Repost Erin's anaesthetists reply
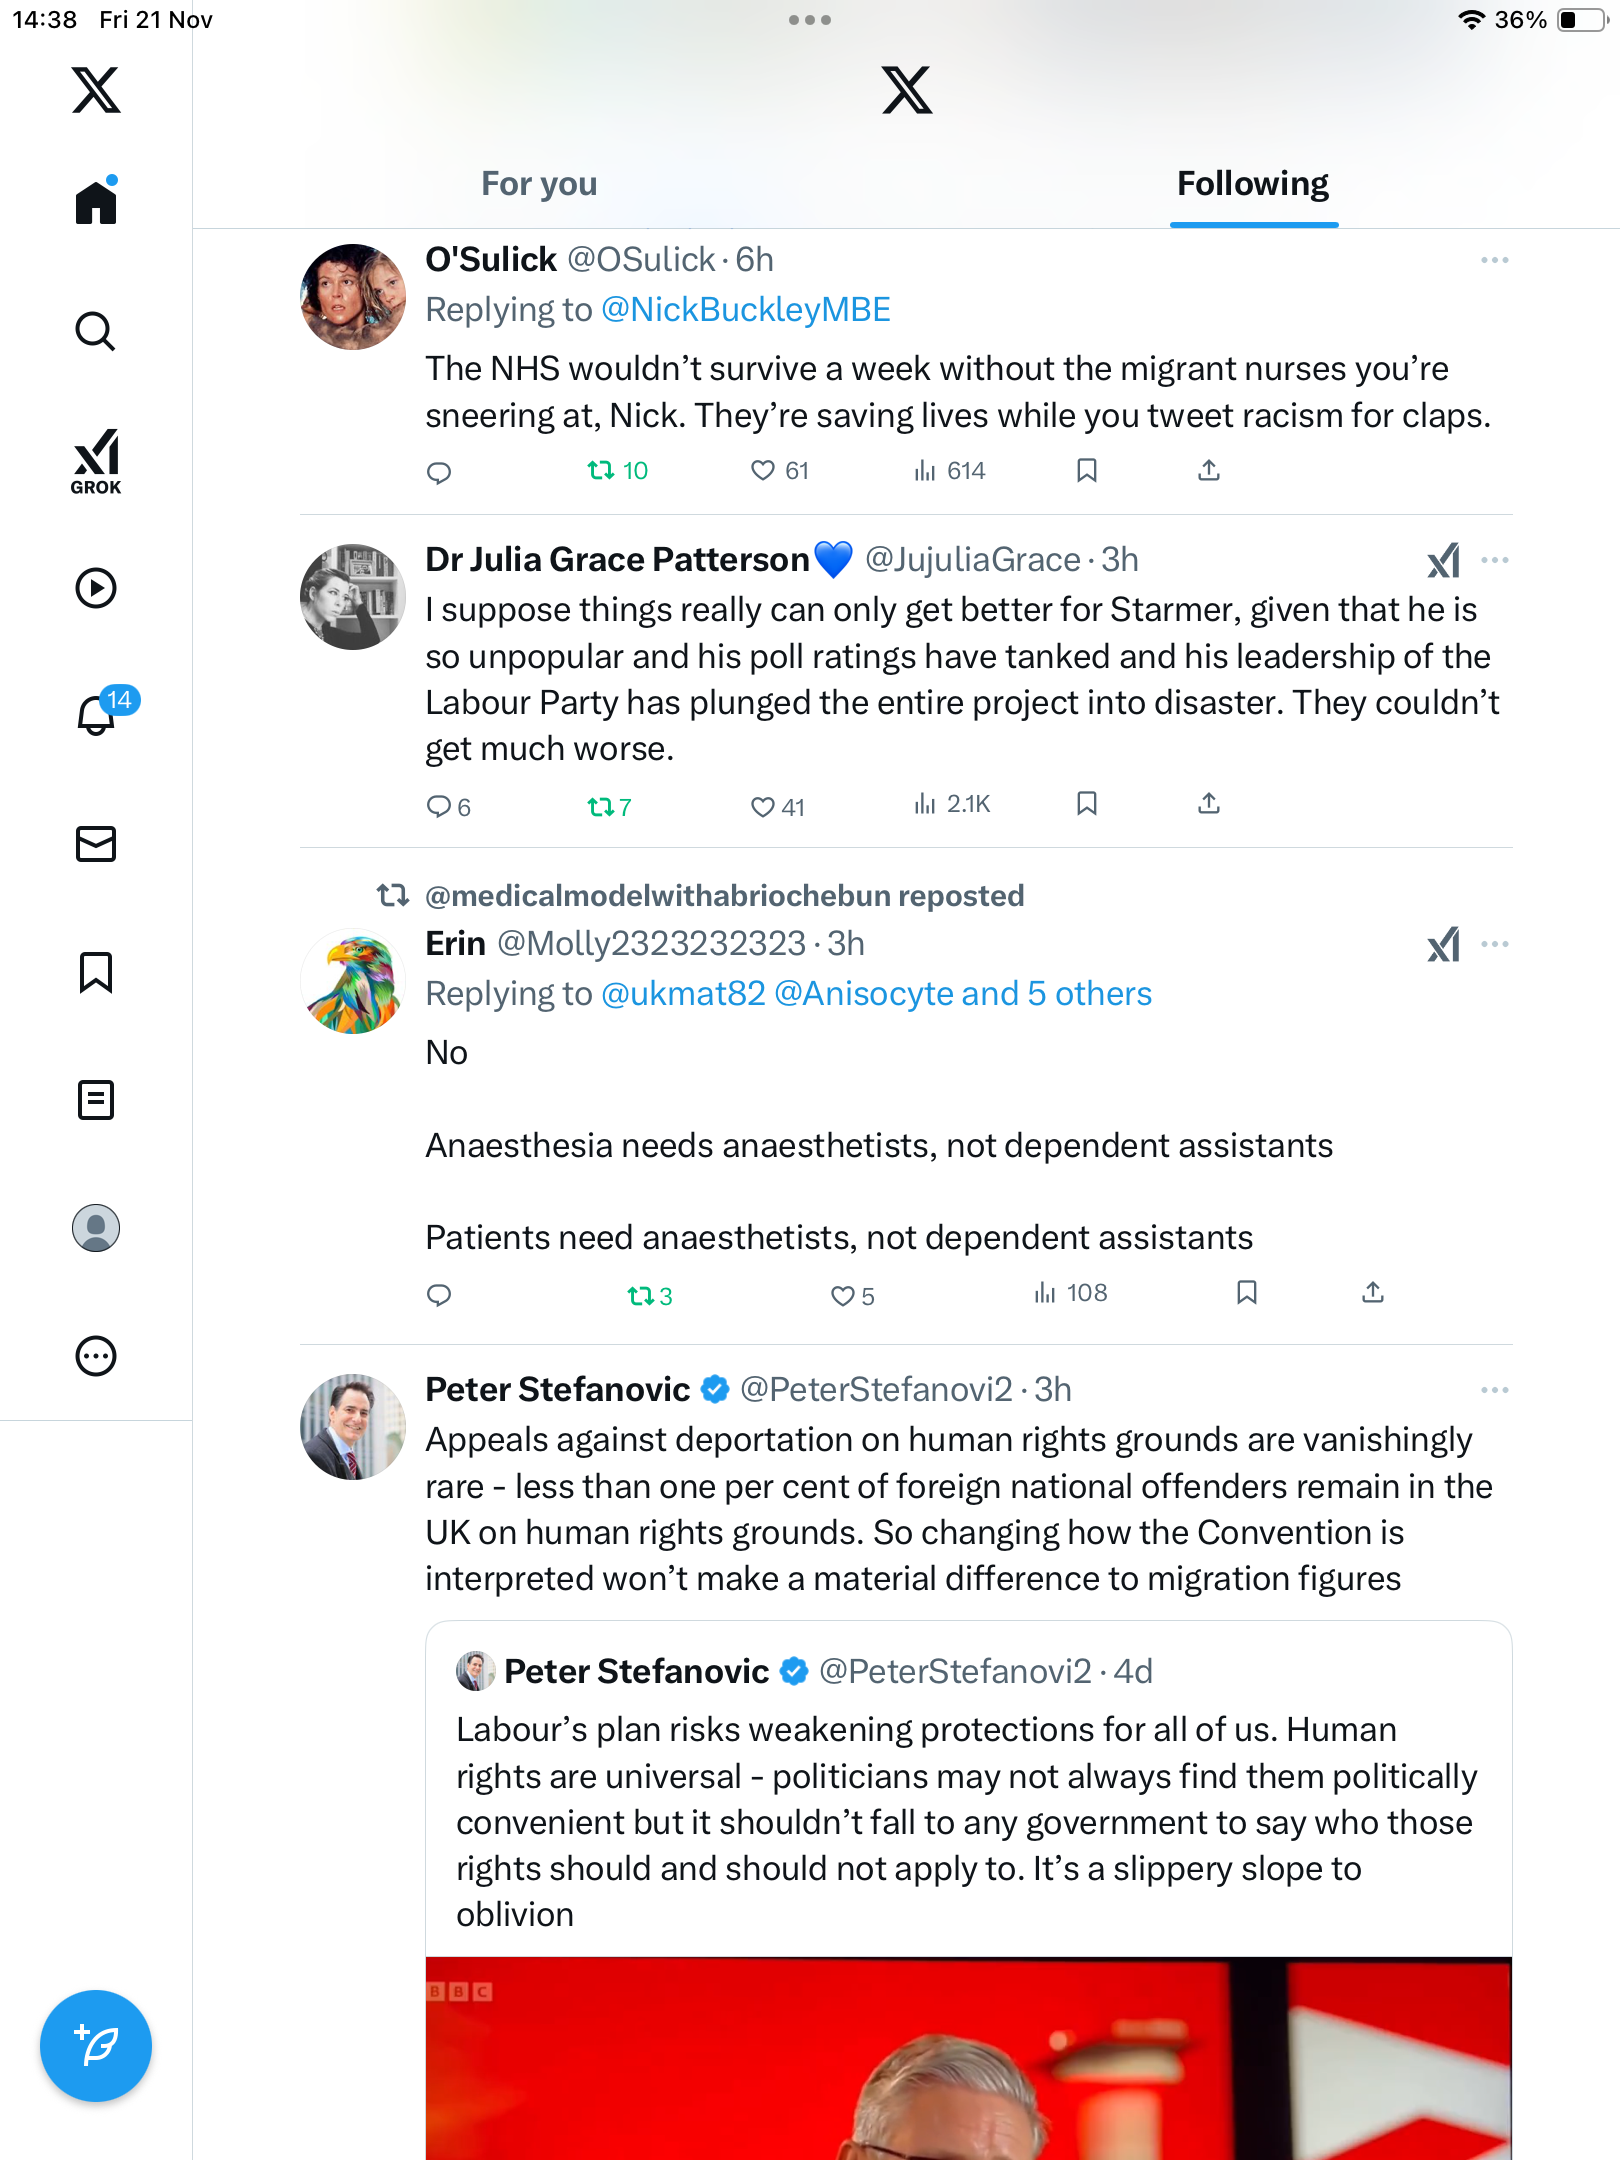1620x2160 pixels. click(x=640, y=1296)
